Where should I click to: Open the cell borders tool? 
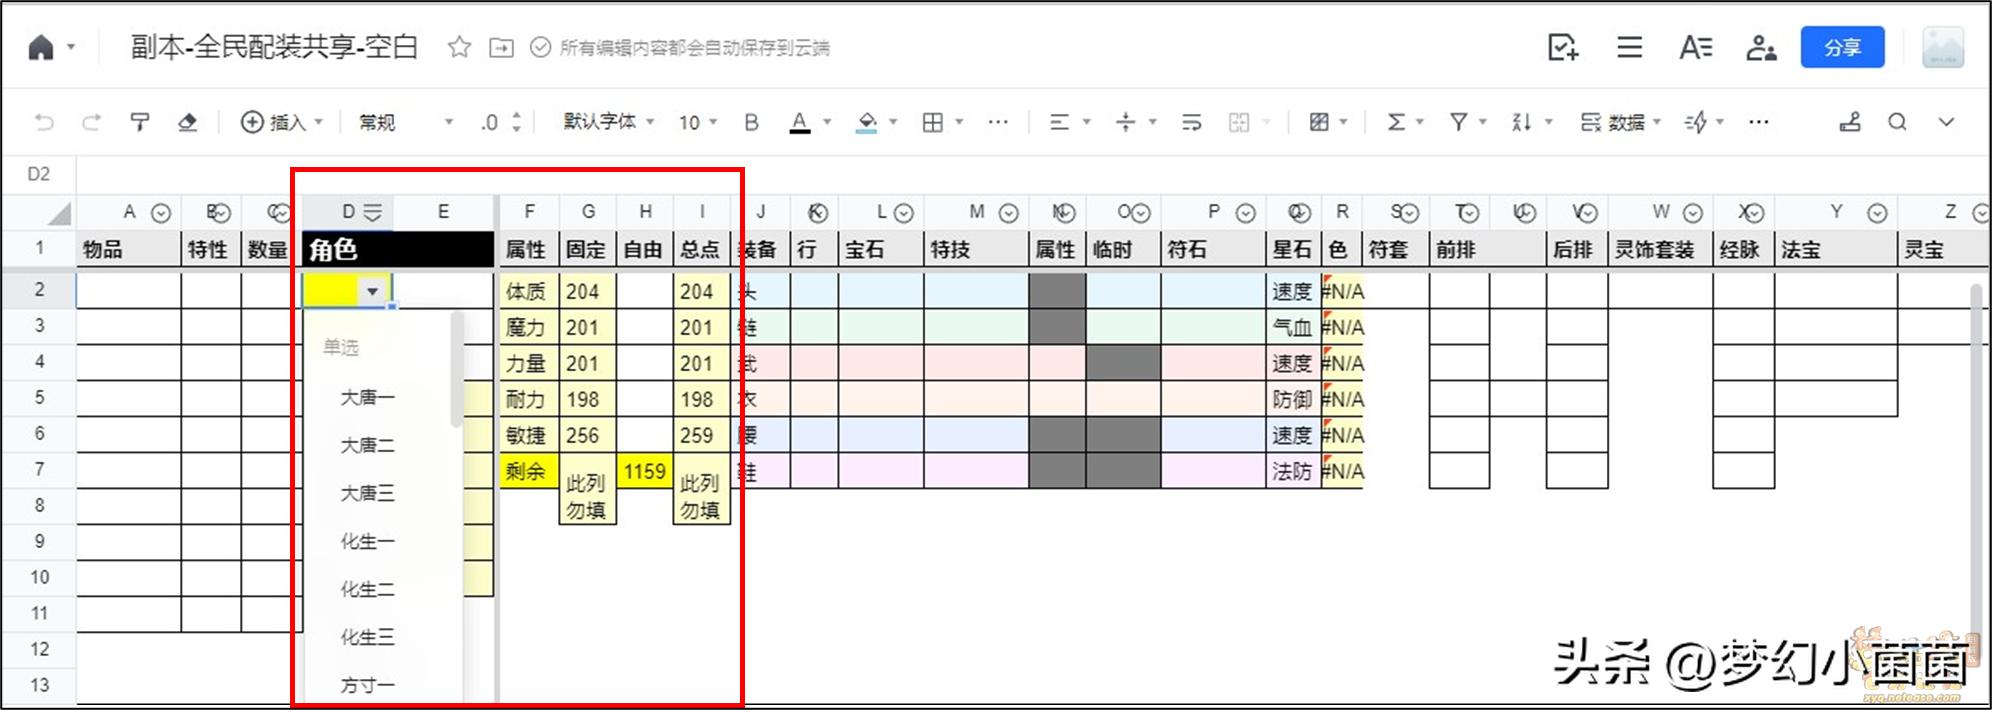click(932, 122)
